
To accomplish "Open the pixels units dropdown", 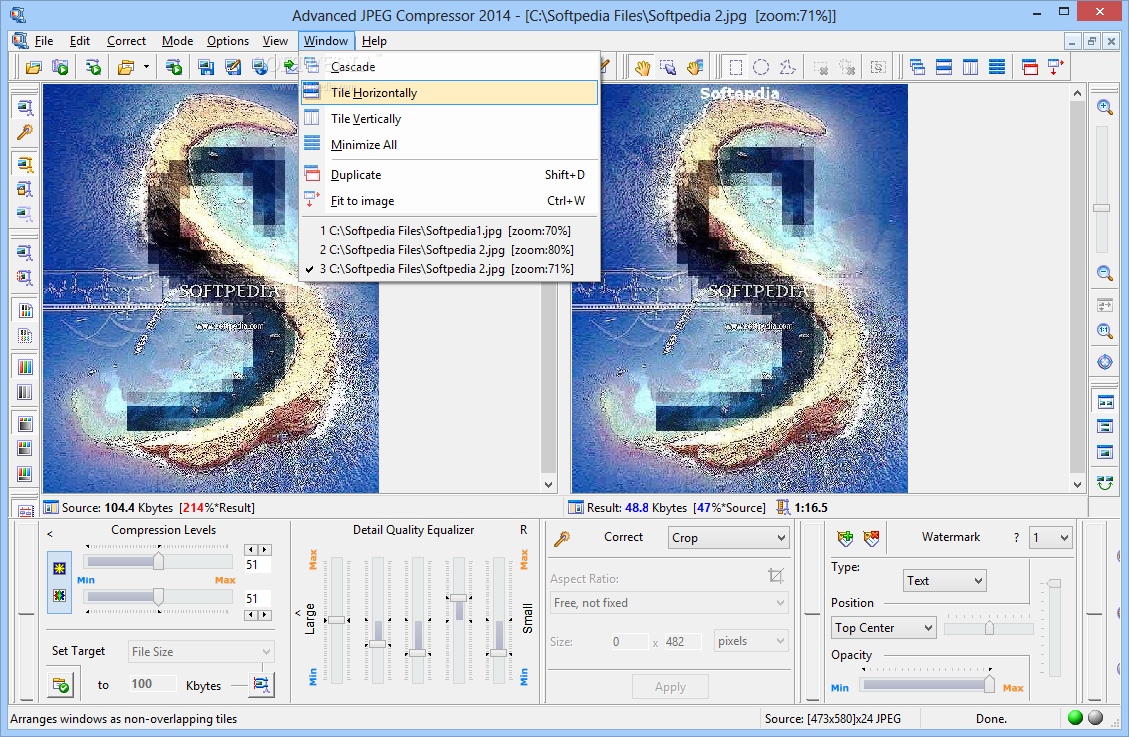I will (751, 641).
